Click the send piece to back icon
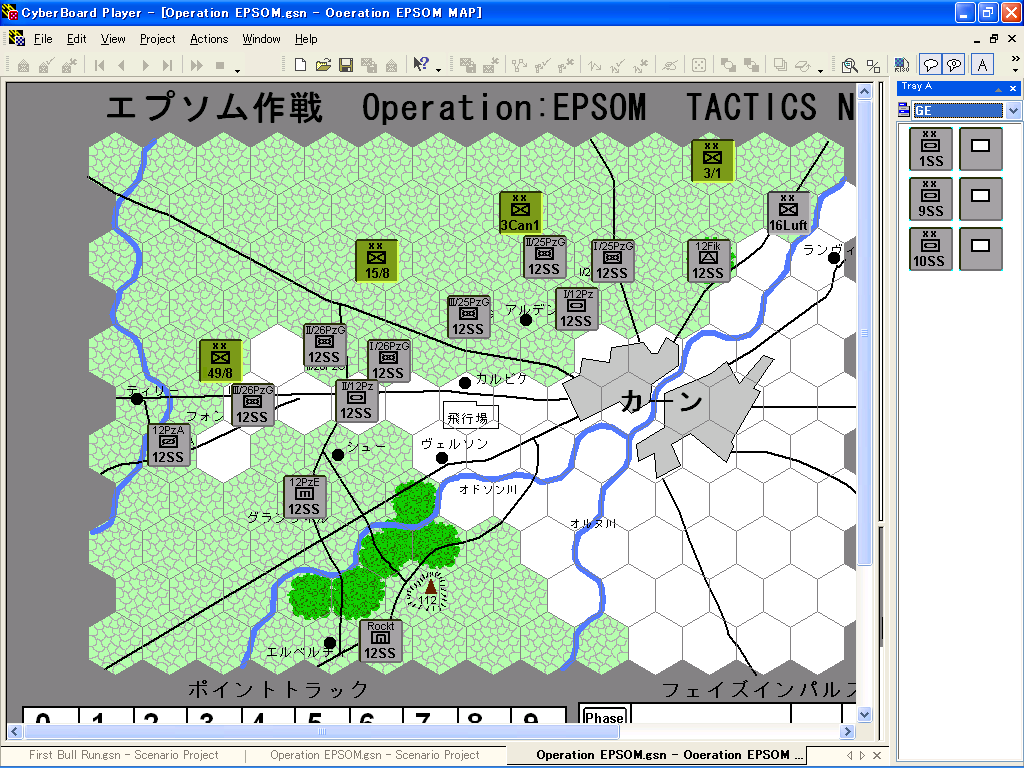Image resolution: width=1024 pixels, height=768 pixels. pyautogui.click(x=751, y=65)
